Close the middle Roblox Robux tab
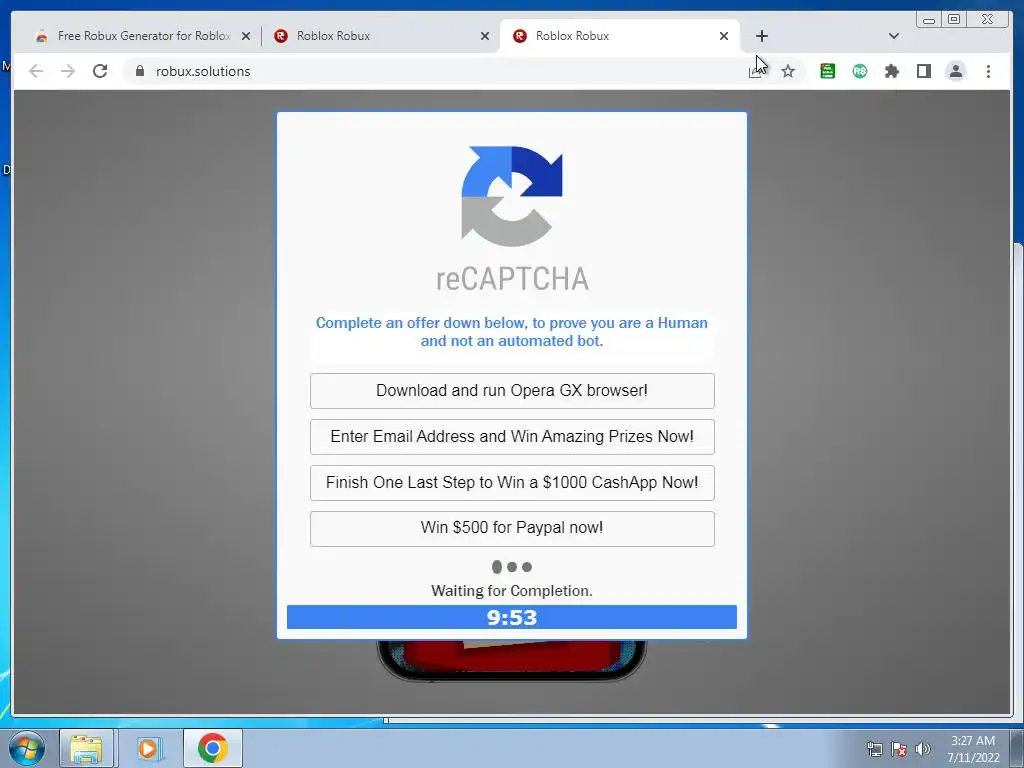This screenshot has width=1024, height=768. tap(485, 36)
